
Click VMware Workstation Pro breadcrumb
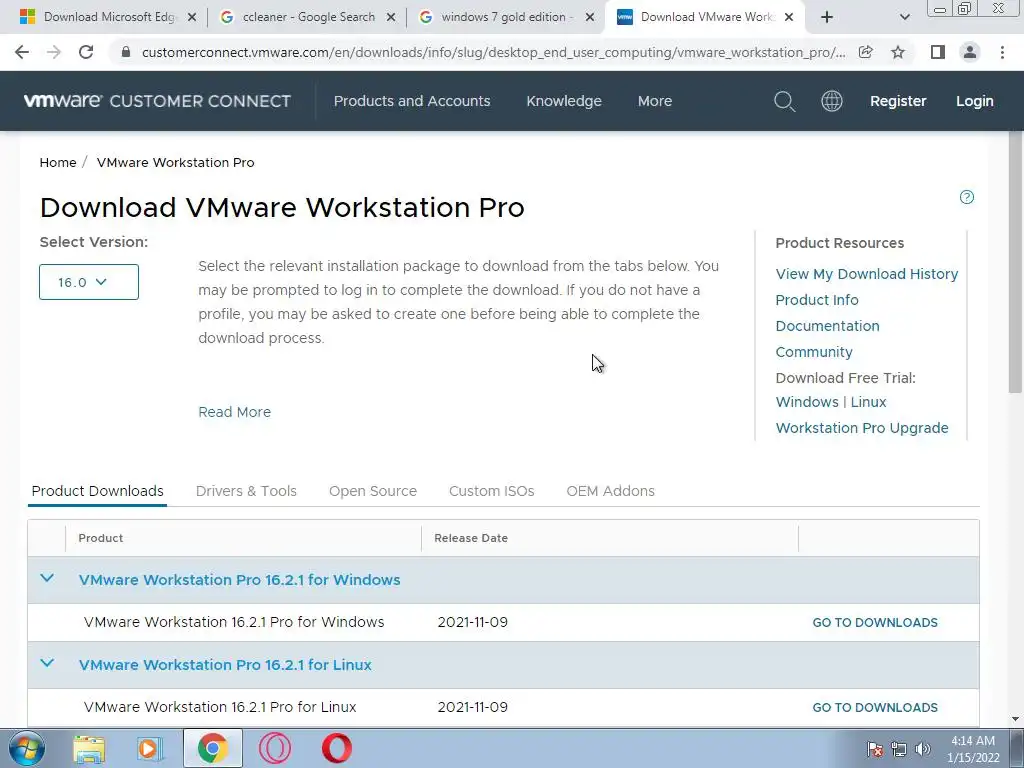click(176, 163)
